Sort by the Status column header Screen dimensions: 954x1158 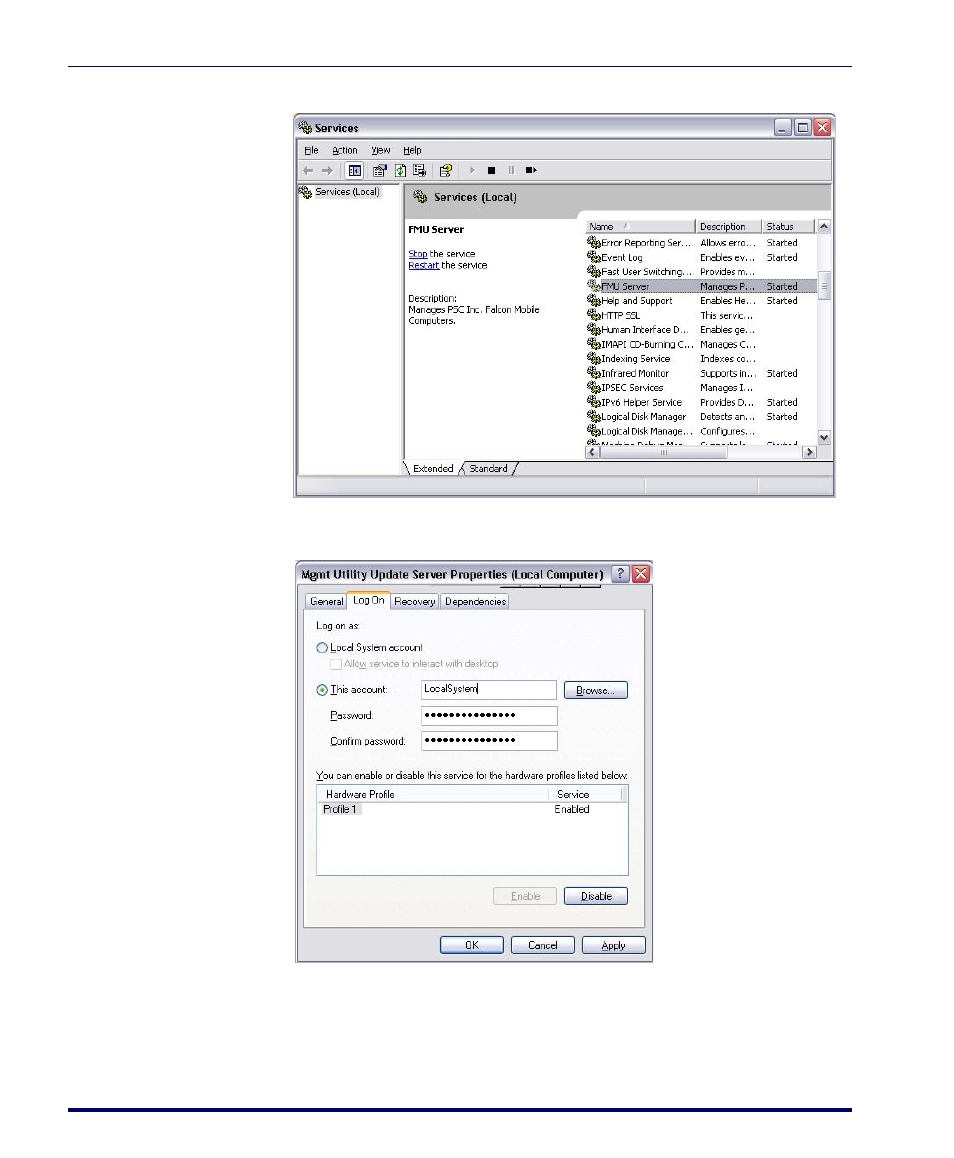click(x=788, y=227)
